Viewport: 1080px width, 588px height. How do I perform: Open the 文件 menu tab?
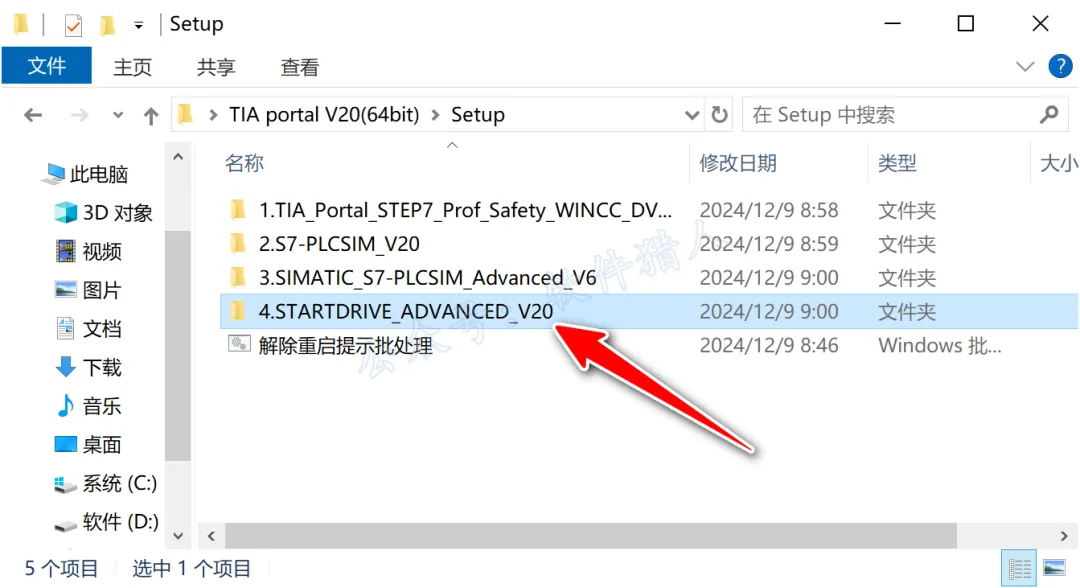(46, 66)
